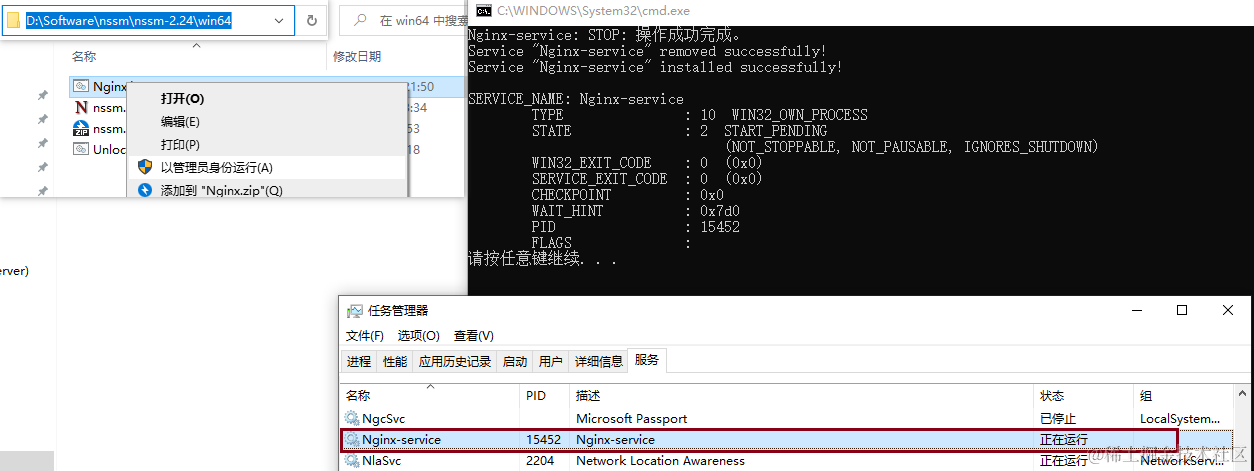The image size is (1254, 471).
Task: Click the 正在运行 status of Nginx-service
Action: pyautogui.click(x=1064, y=440)
